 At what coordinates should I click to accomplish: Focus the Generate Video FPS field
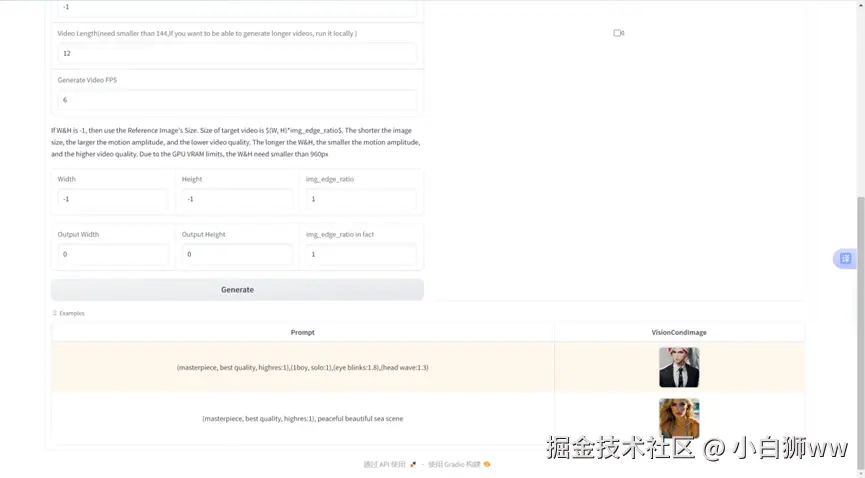237,100
